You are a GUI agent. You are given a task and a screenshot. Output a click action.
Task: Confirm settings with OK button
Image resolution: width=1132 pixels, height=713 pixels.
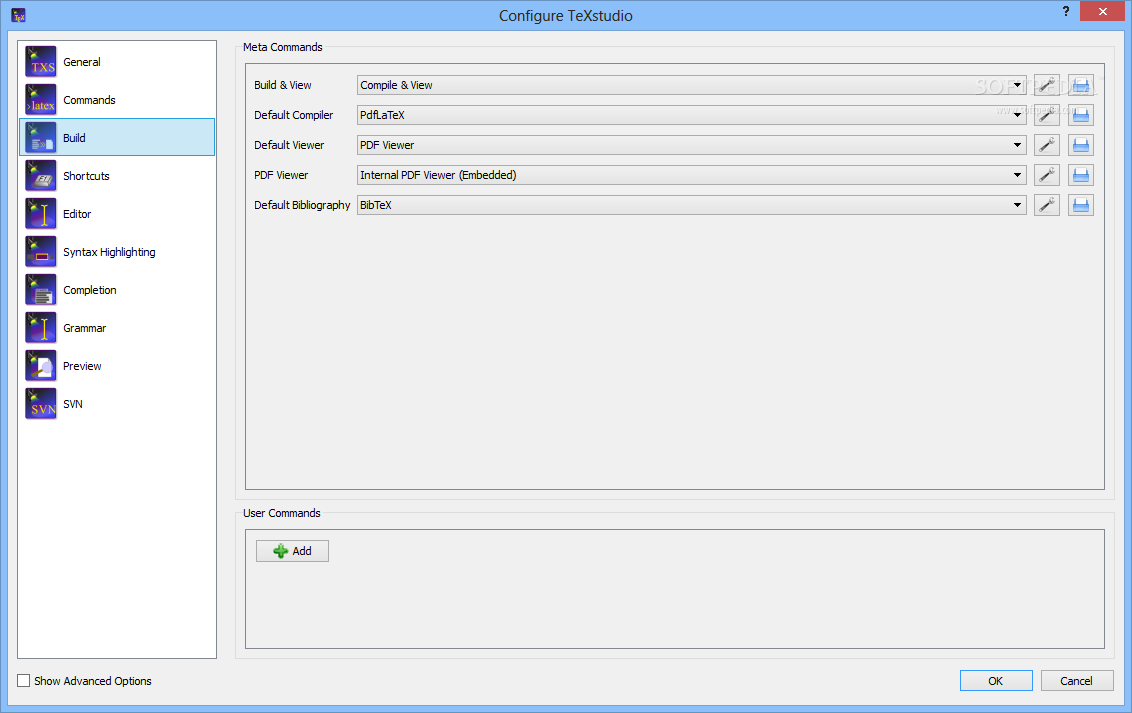point(996,681)
